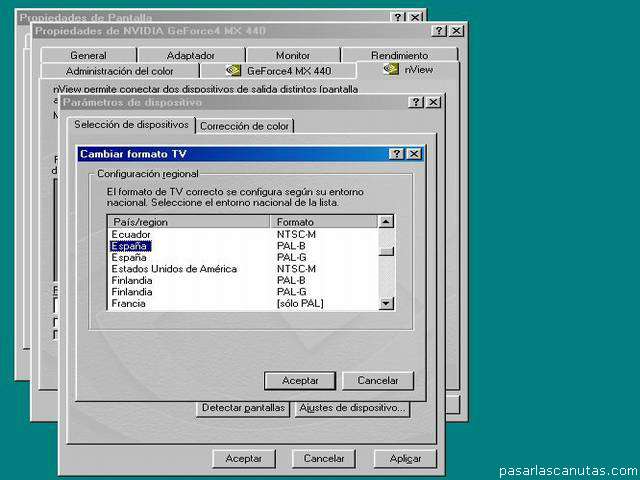
Task: Switch to the GeForce4 MX 440 tab
Action: tap(278, 71)
